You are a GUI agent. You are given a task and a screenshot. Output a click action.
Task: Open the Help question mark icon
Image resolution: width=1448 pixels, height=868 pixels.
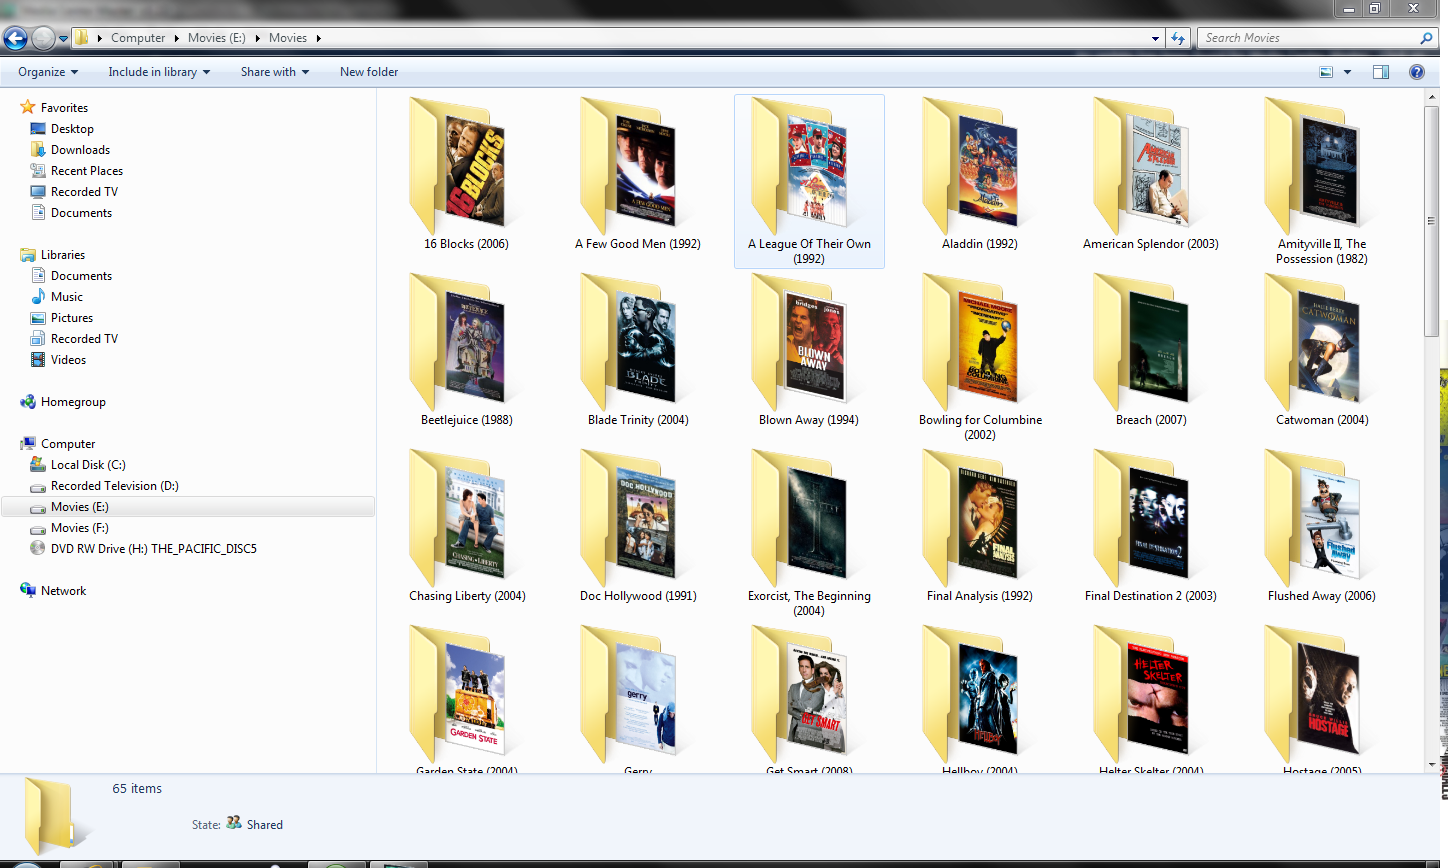pos(1416,72)
